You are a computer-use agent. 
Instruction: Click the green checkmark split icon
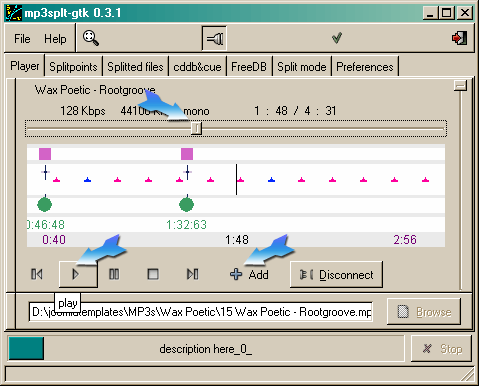pos(337,38)
